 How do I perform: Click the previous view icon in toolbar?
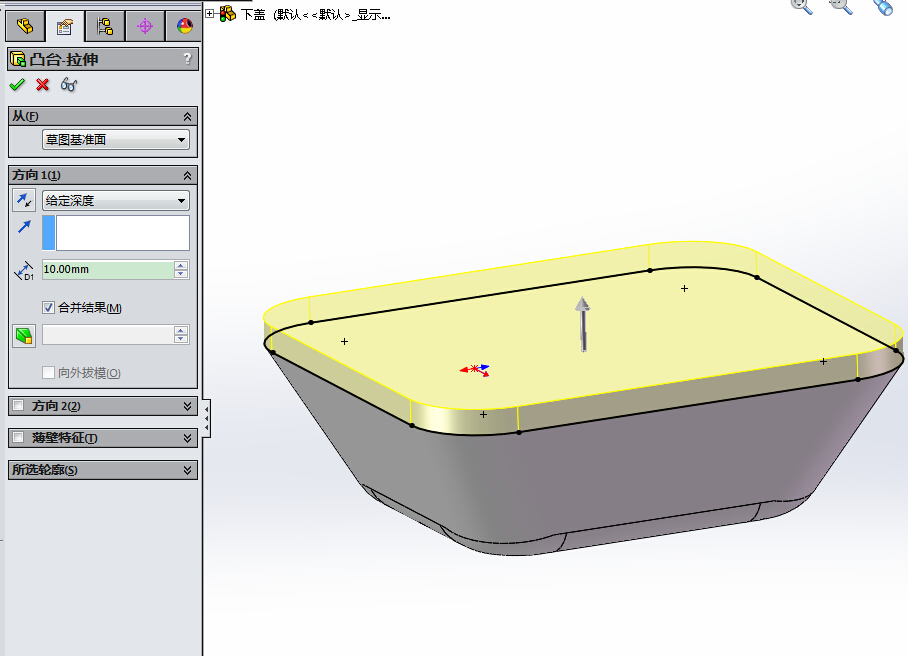(883, 6)
